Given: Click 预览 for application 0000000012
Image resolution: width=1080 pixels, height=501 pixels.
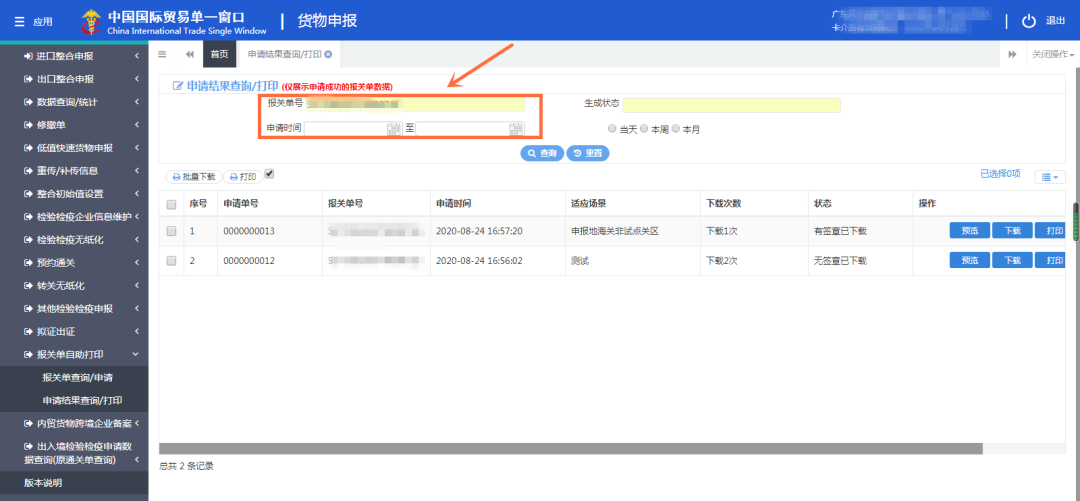Looking at the screenshot, I should tap(970, 260).
